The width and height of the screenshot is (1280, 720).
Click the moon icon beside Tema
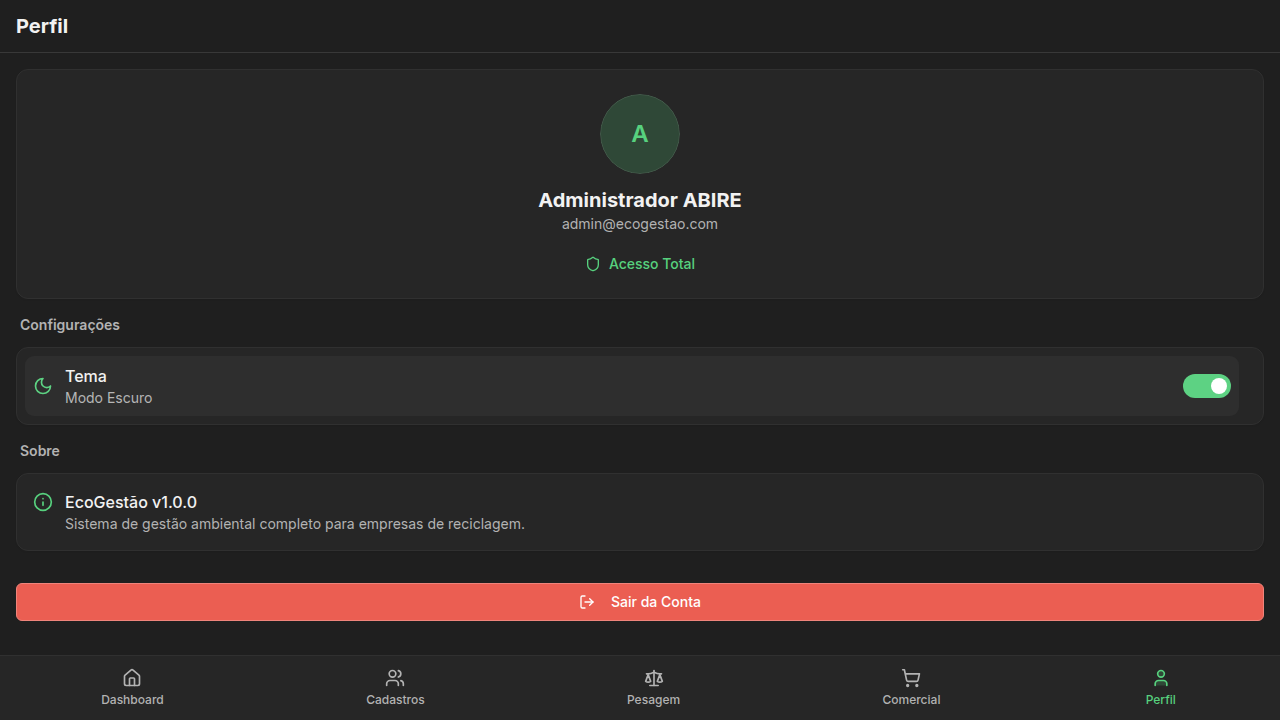43,386
